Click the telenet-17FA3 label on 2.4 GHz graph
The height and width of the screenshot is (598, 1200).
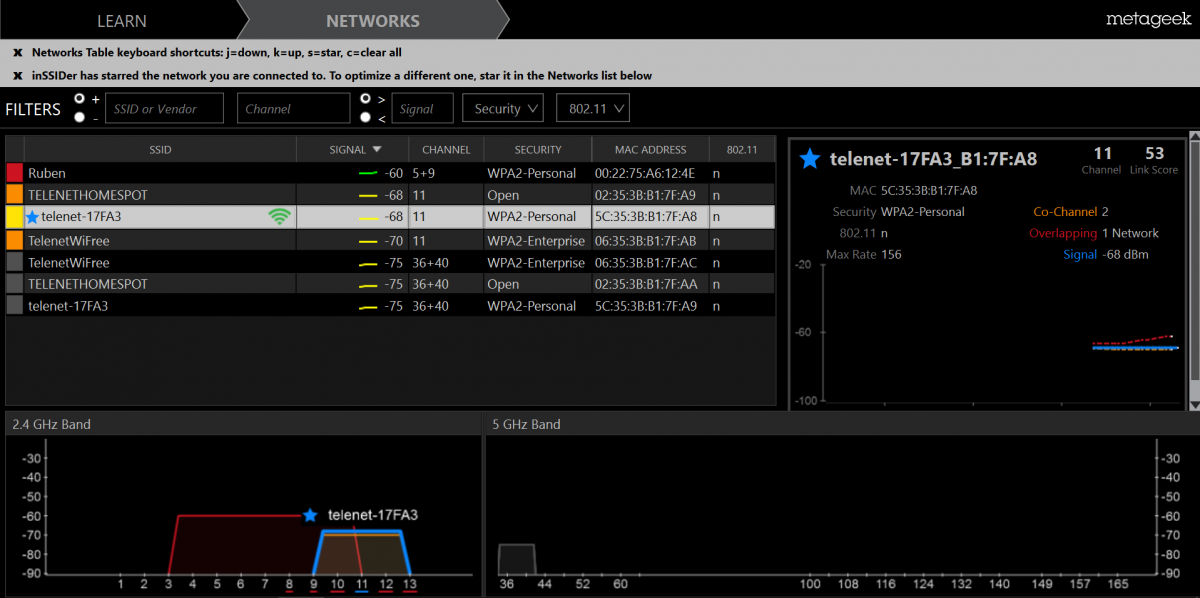tap(373, 515)
